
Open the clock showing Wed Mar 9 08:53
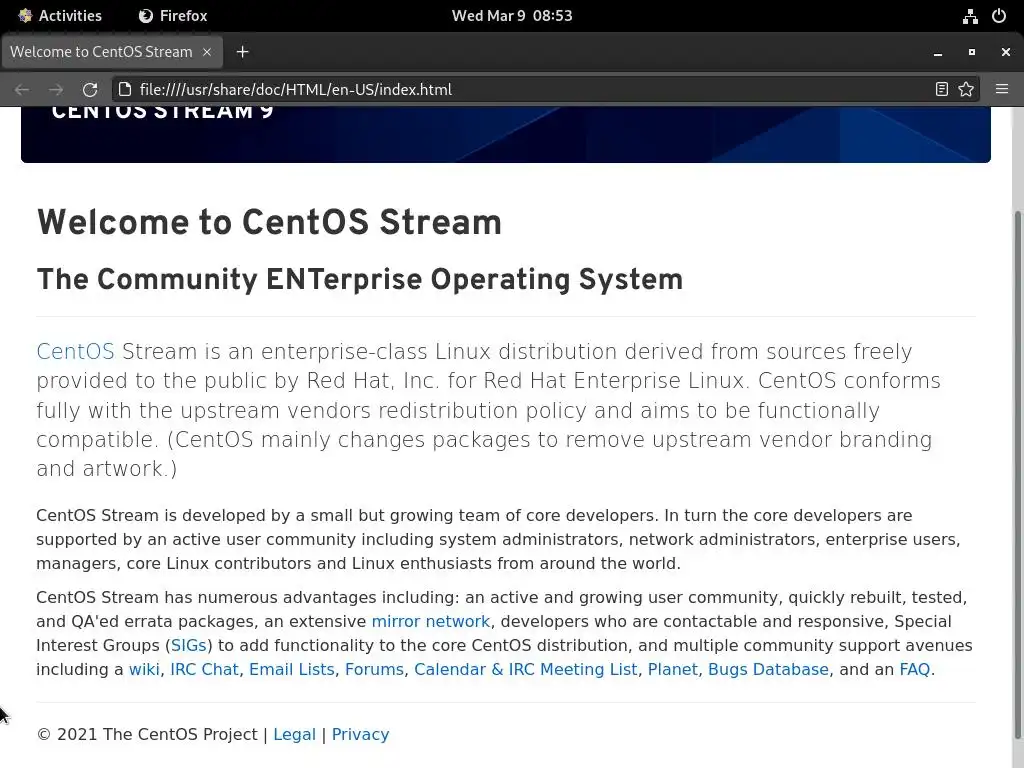click(x=512, y=16)
